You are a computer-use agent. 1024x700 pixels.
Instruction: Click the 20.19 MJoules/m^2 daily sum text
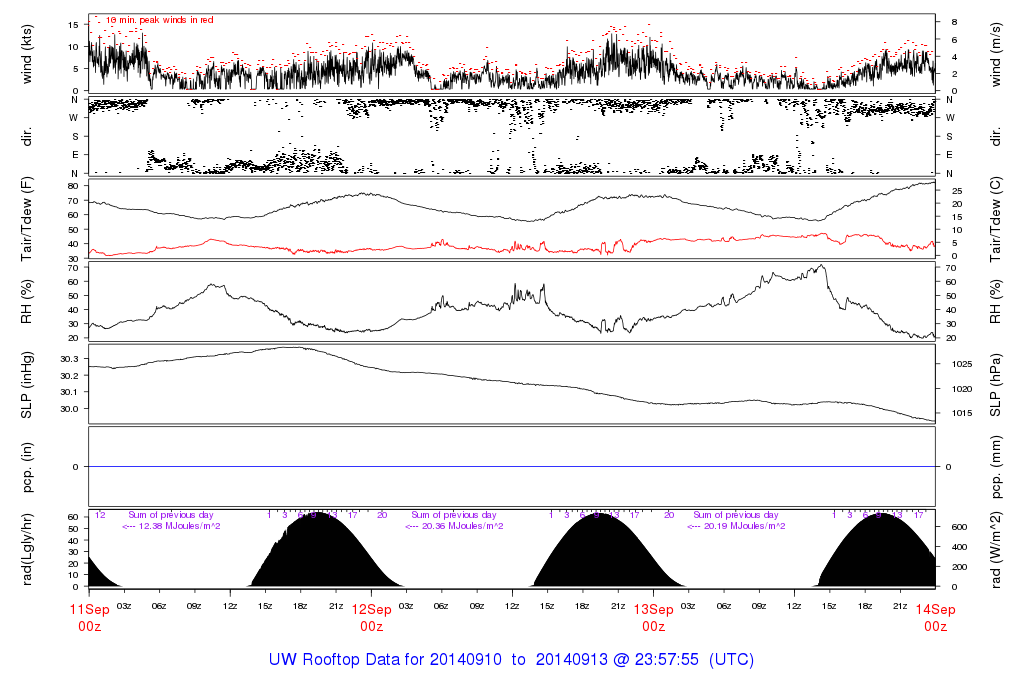[736, 526]
